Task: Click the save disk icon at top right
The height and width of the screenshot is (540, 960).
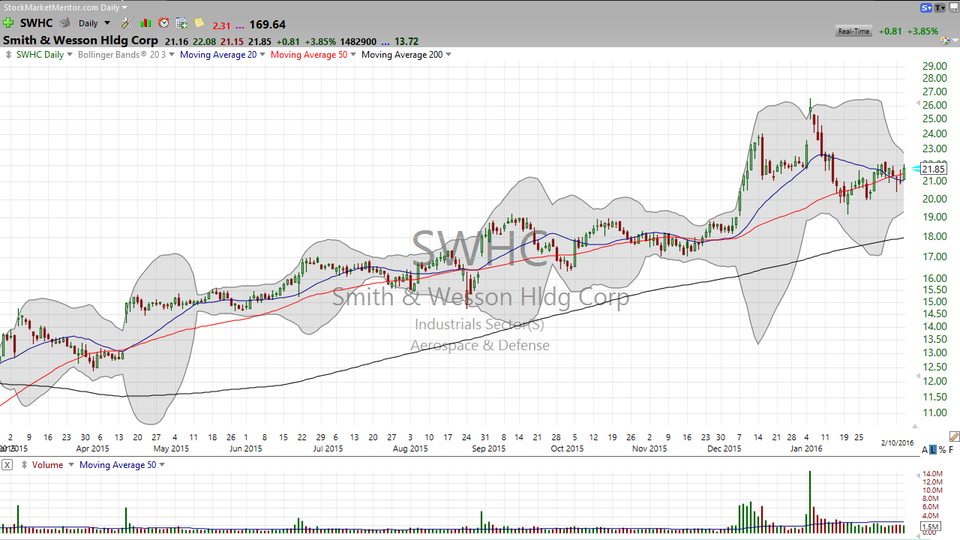Action: tap(953, 8)
